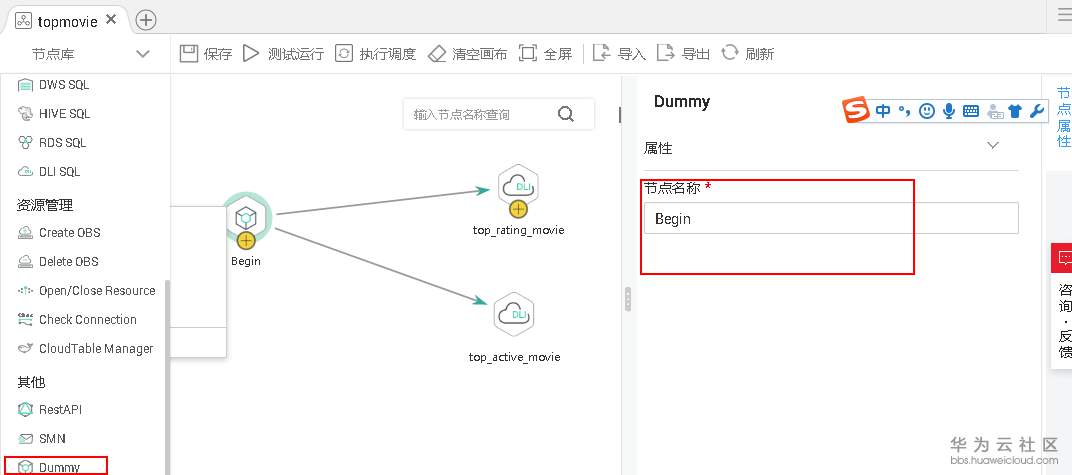Screen dimensions: 1072x475
Task: Open a new tab with plus button
Action: coord(146,20)
